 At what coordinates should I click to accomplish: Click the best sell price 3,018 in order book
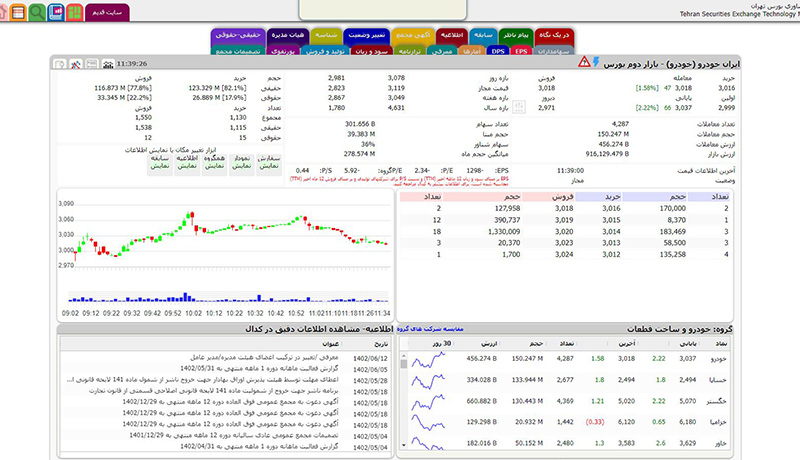[x=564, y=208]
